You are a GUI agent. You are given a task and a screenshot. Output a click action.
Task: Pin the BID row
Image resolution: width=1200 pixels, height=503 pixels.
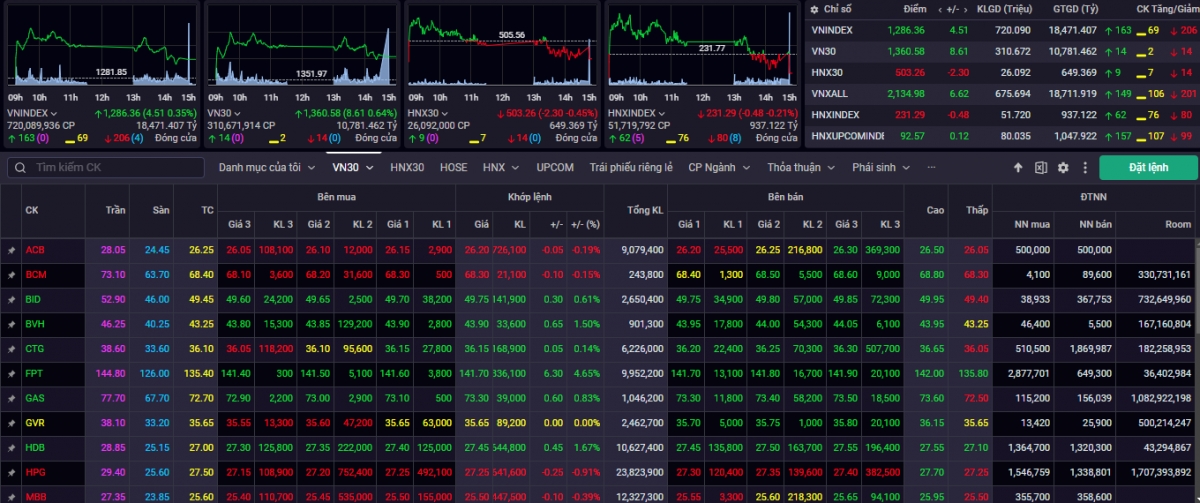coord(11,299)
